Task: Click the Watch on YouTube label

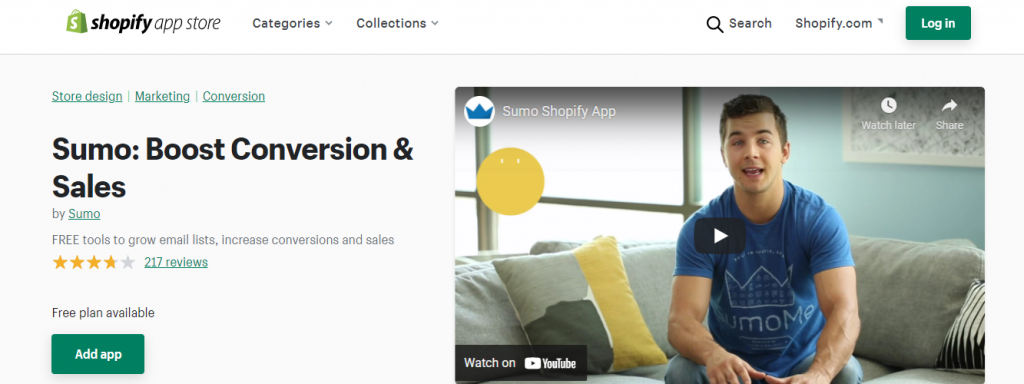Action: coord(520,363)
